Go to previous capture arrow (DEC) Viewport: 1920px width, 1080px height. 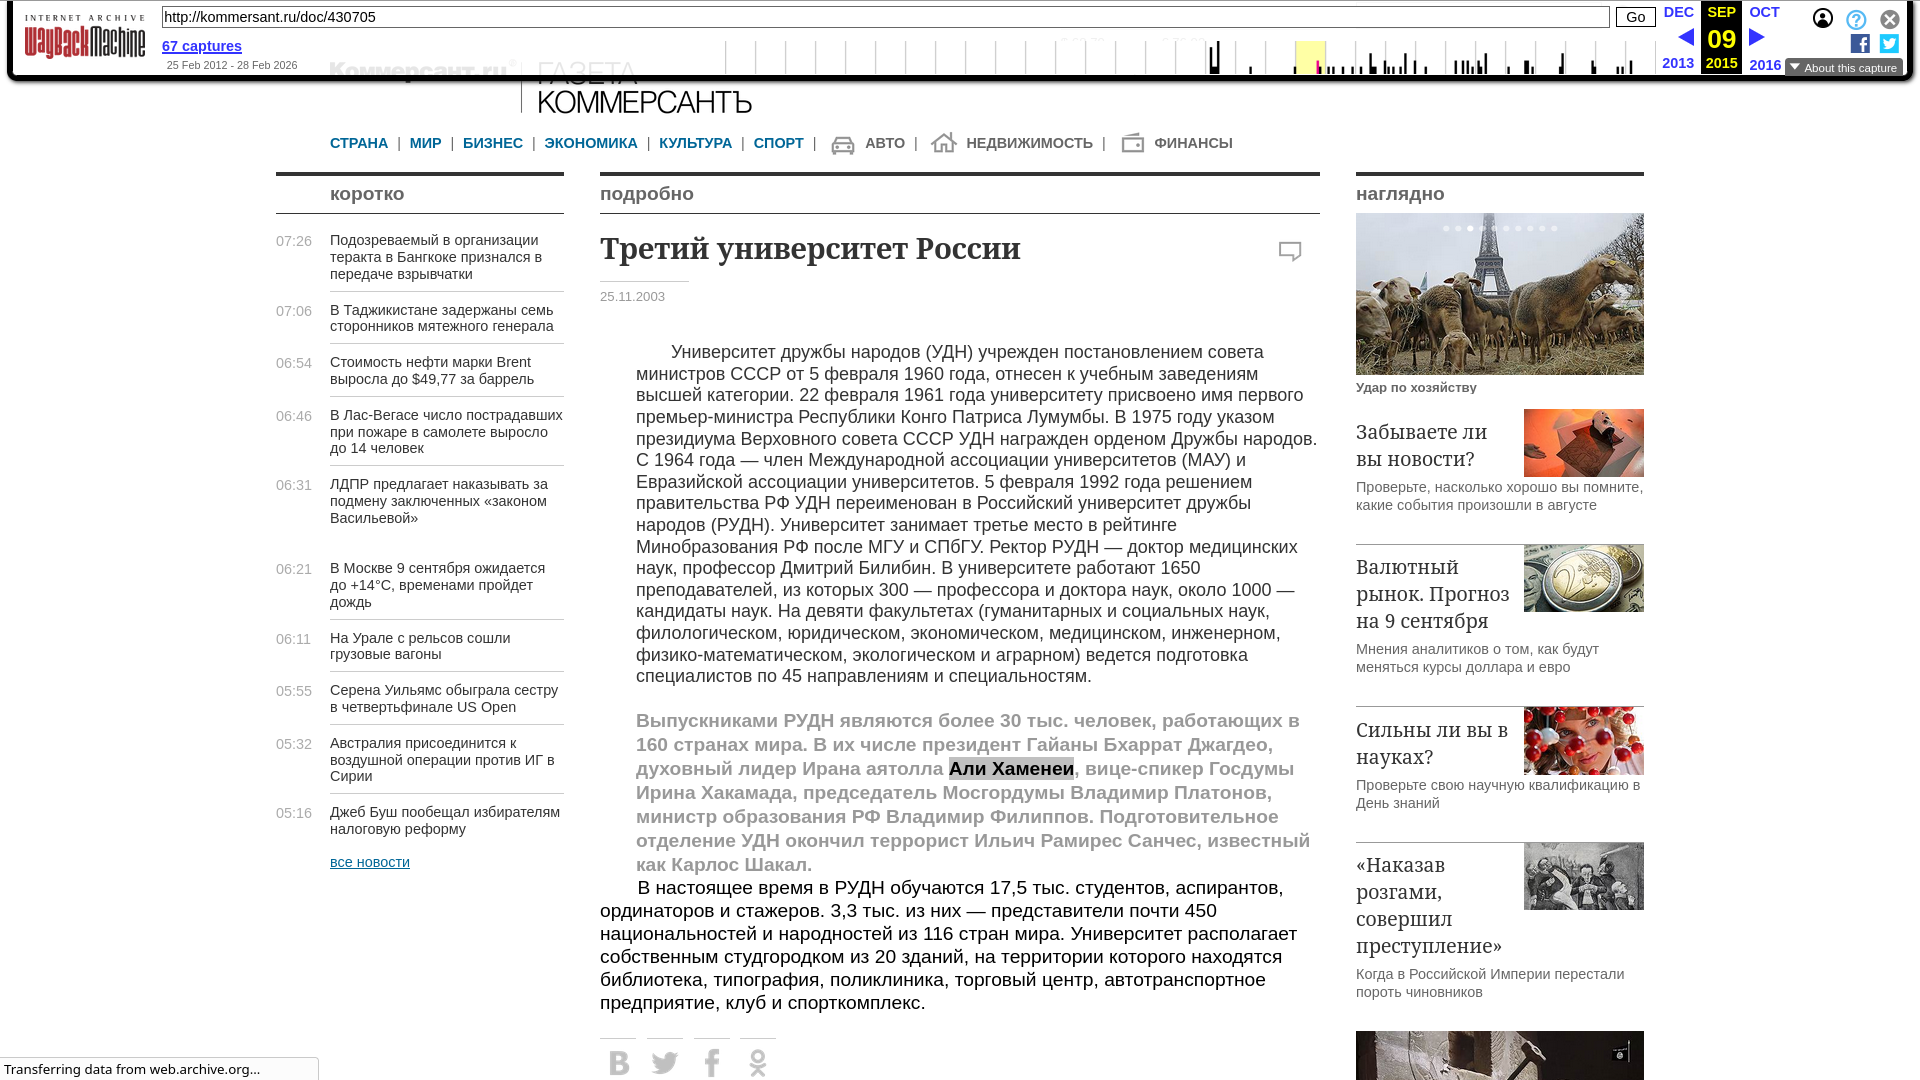[1685, 38]
